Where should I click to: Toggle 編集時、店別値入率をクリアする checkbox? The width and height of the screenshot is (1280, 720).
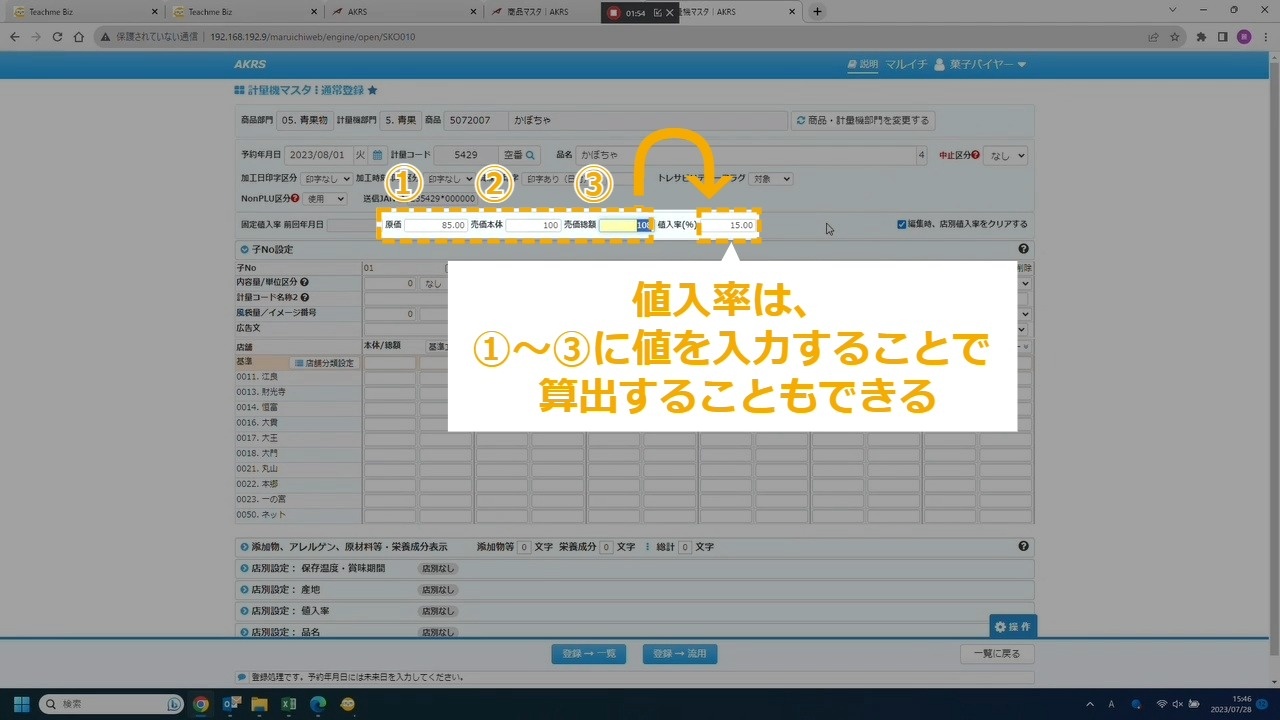(x=902, y=225)
